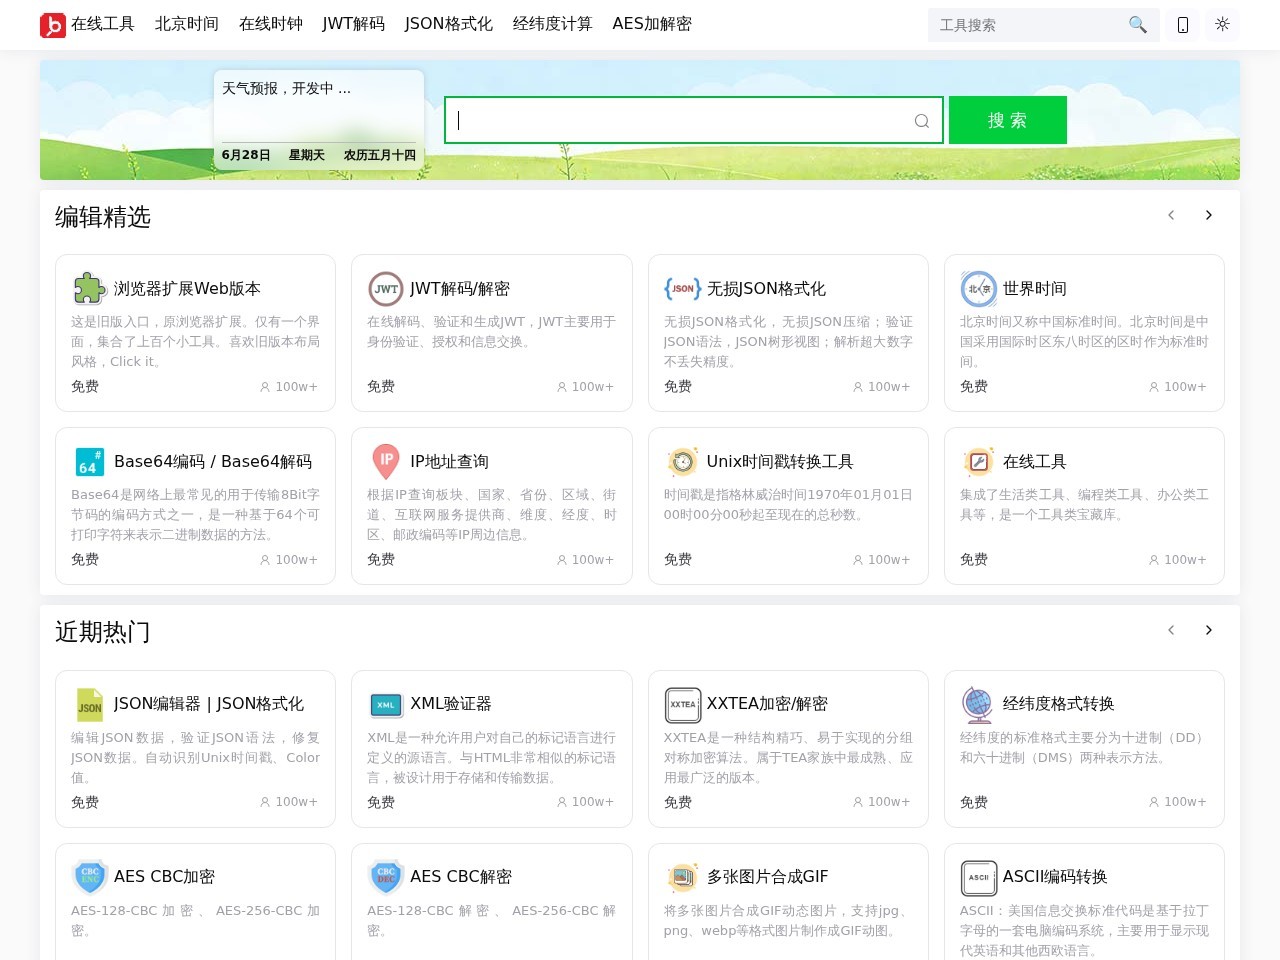Image resolution: width=1280 pixels, height=960 pixels.
Task: Click the green 搜索 button
Action: tap(1008, 120)
